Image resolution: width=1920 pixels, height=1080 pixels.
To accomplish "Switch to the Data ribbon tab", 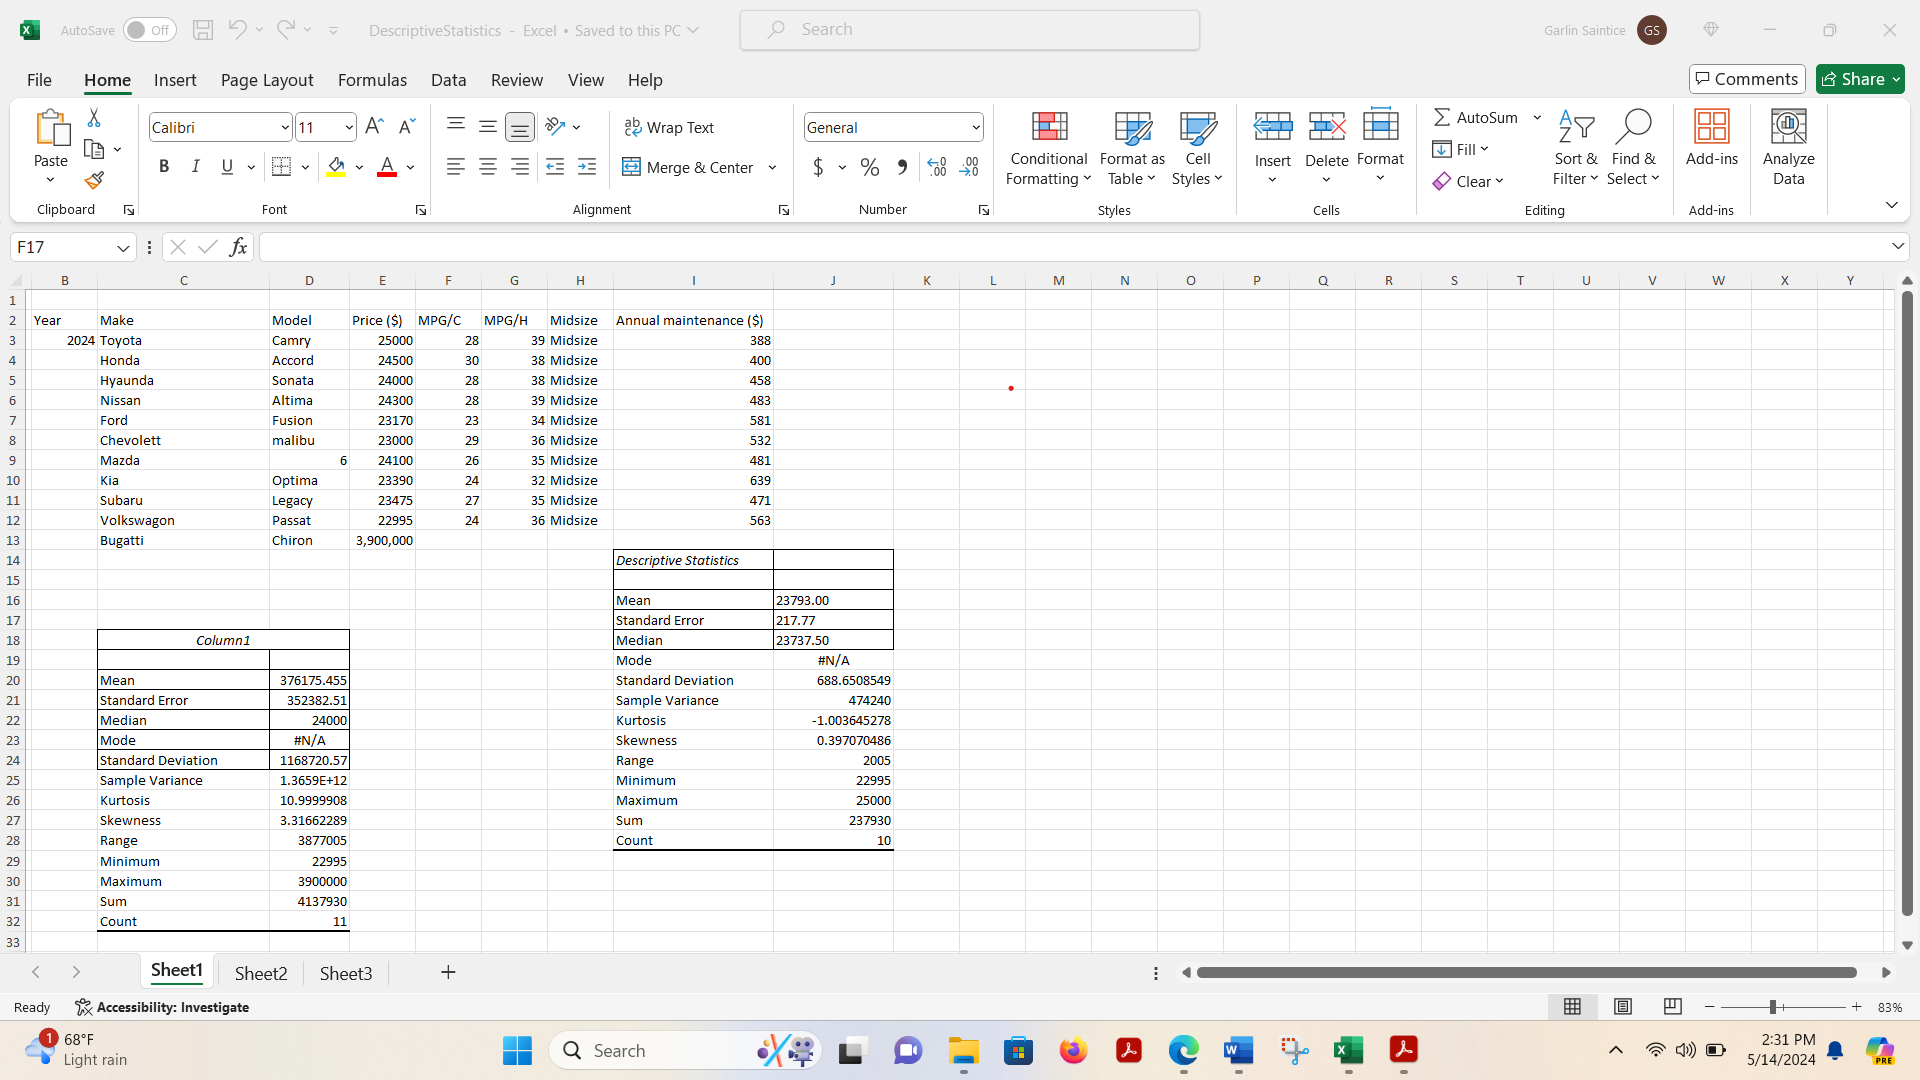I will (449, 80).
